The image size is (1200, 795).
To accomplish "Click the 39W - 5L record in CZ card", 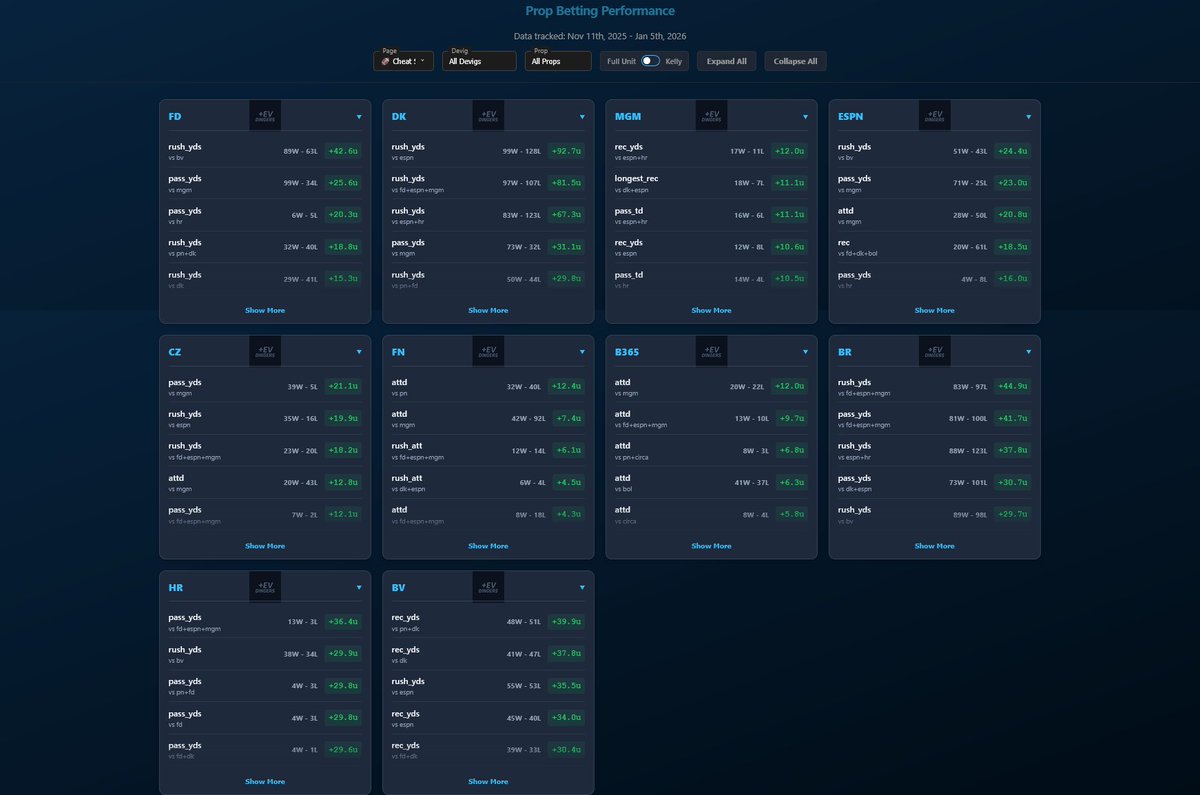I will 302,387.
